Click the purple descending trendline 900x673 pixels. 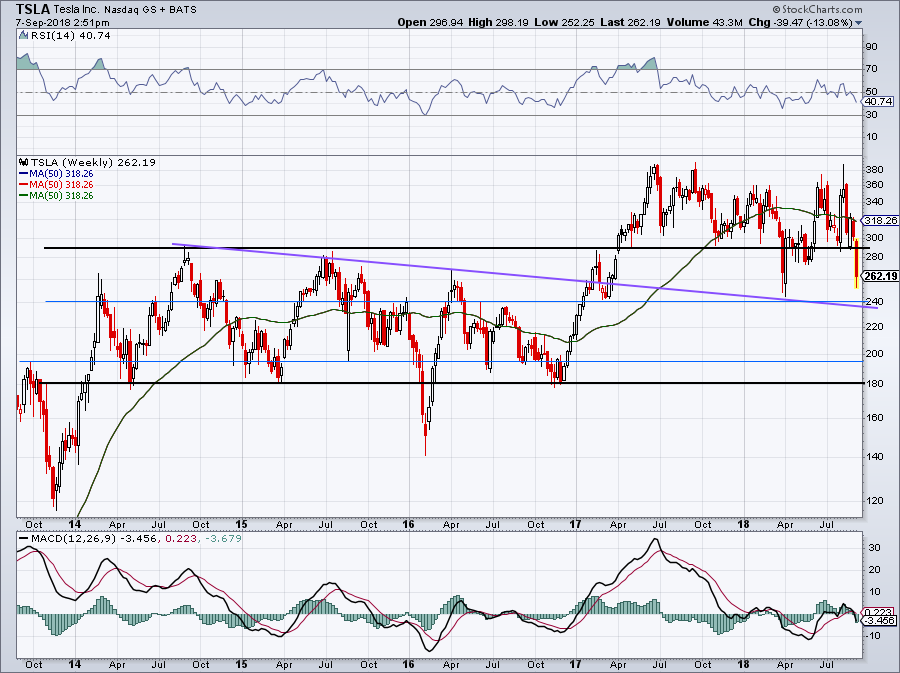(525, 276)
